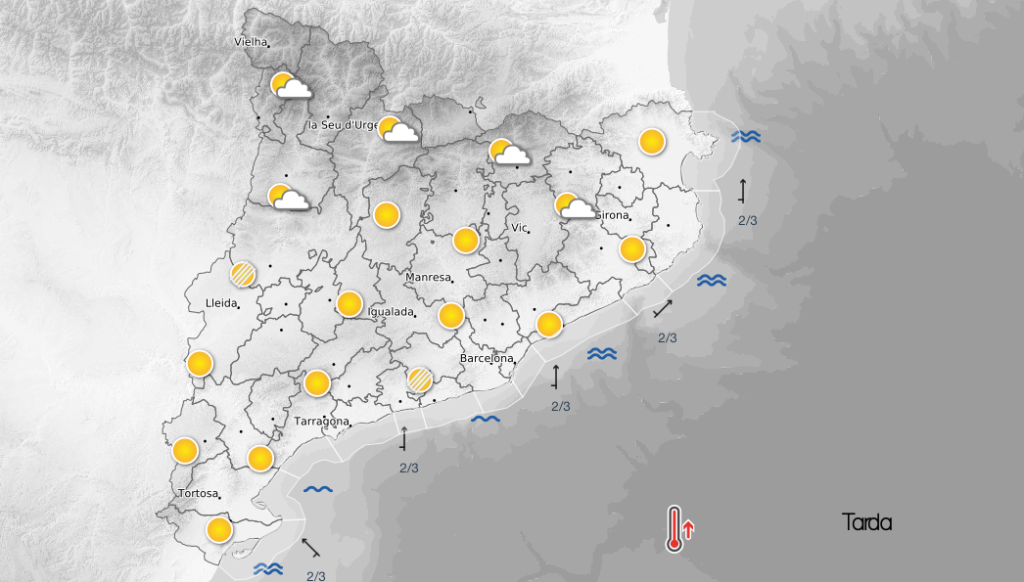Click the sun icon next to Igualada
The image size is (1024, 582).
tap(349, 304)
